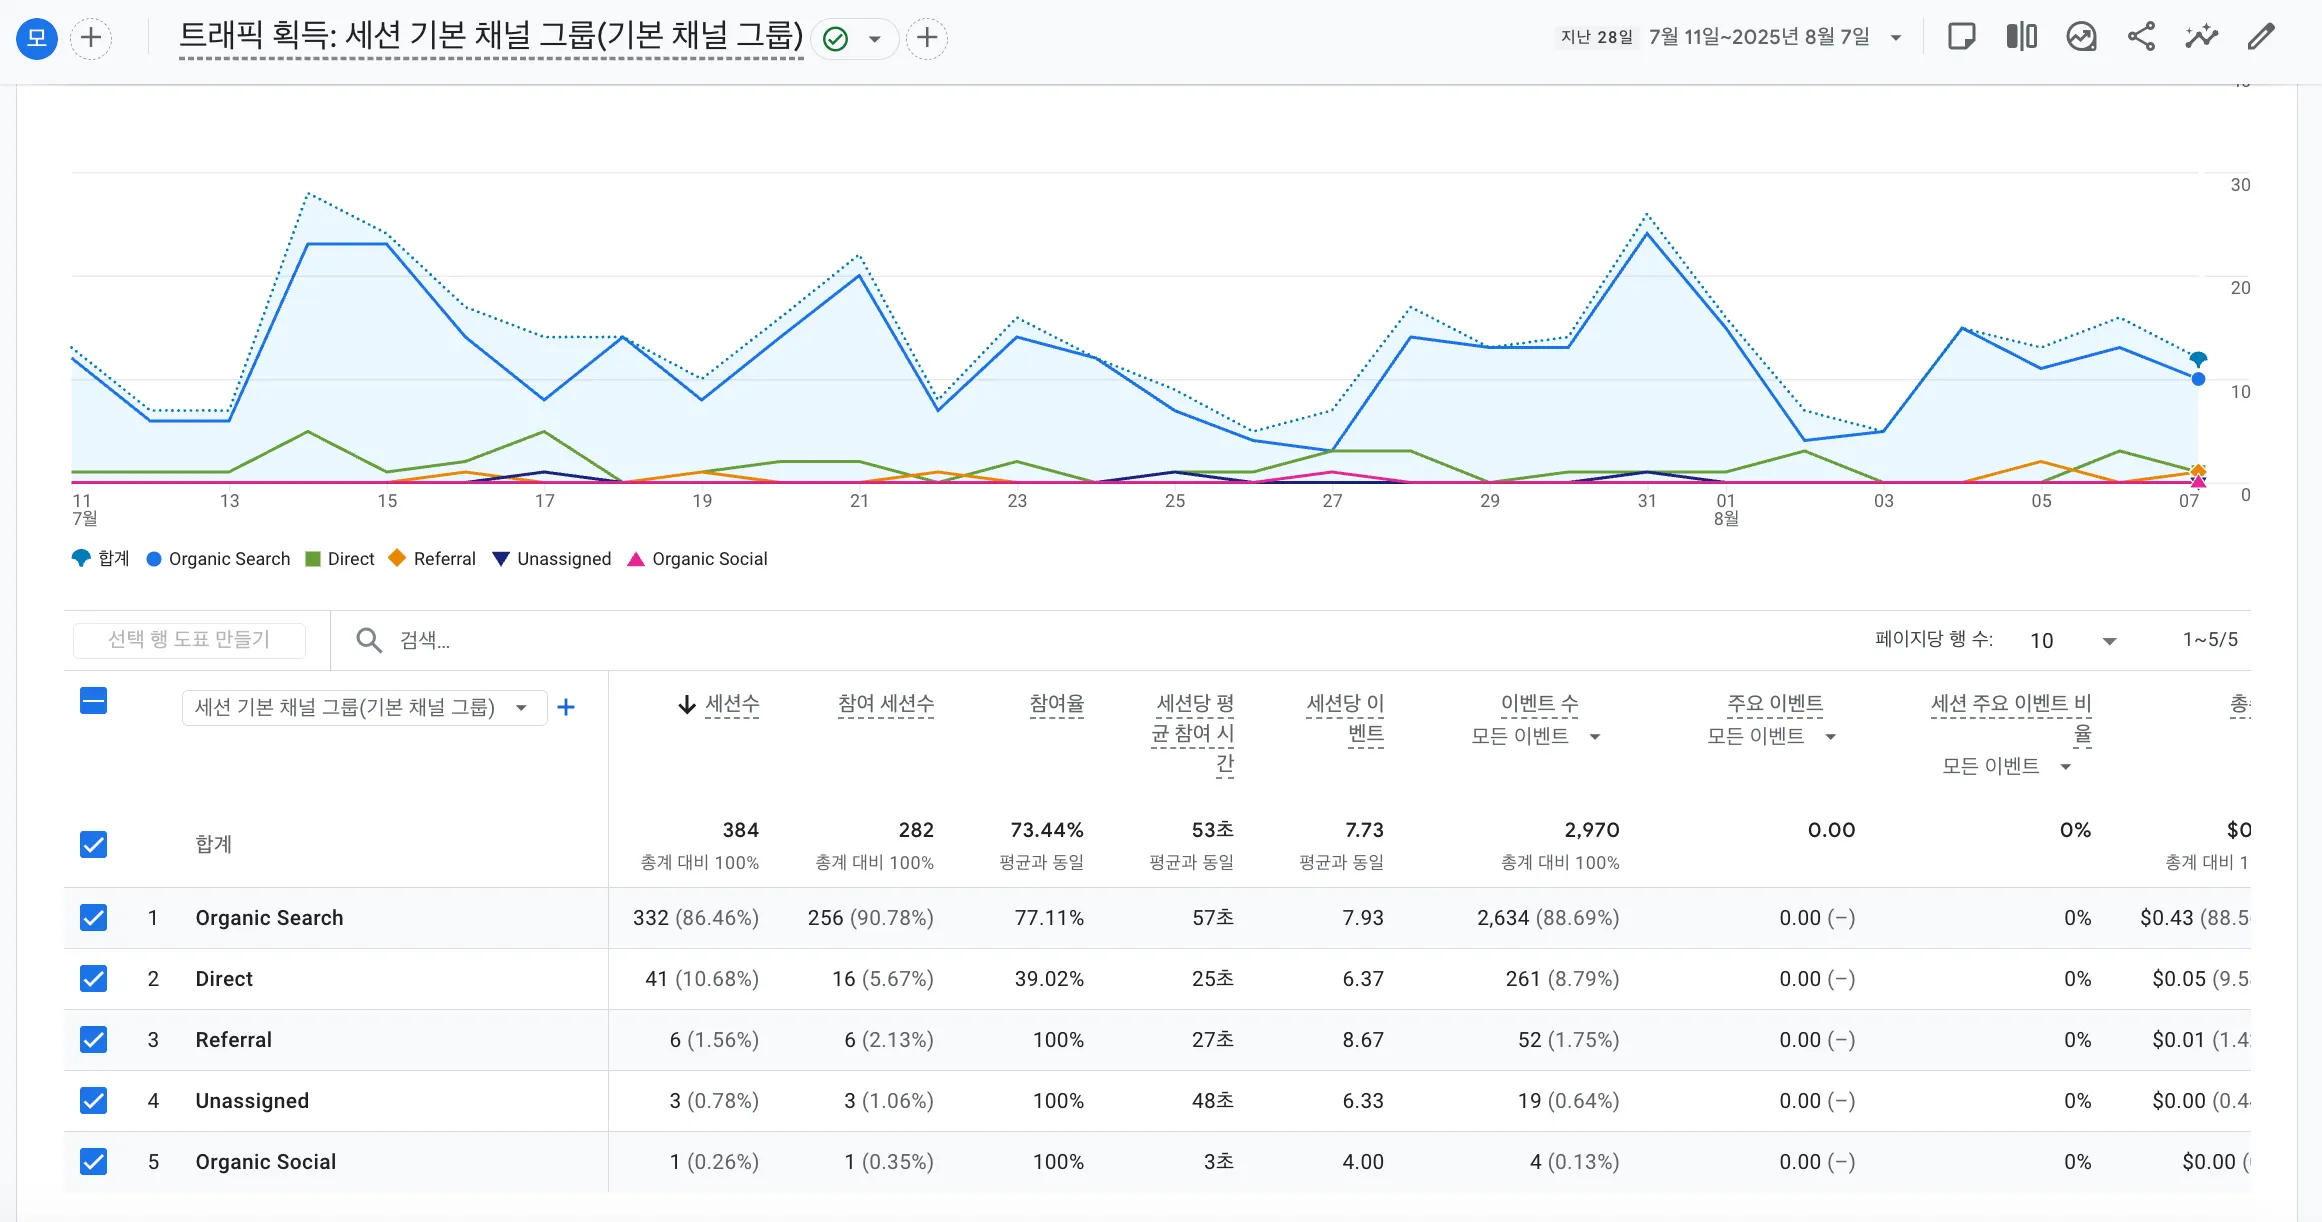Click the Organic Search row label
2322x1222 pixels.
point(269,918)
